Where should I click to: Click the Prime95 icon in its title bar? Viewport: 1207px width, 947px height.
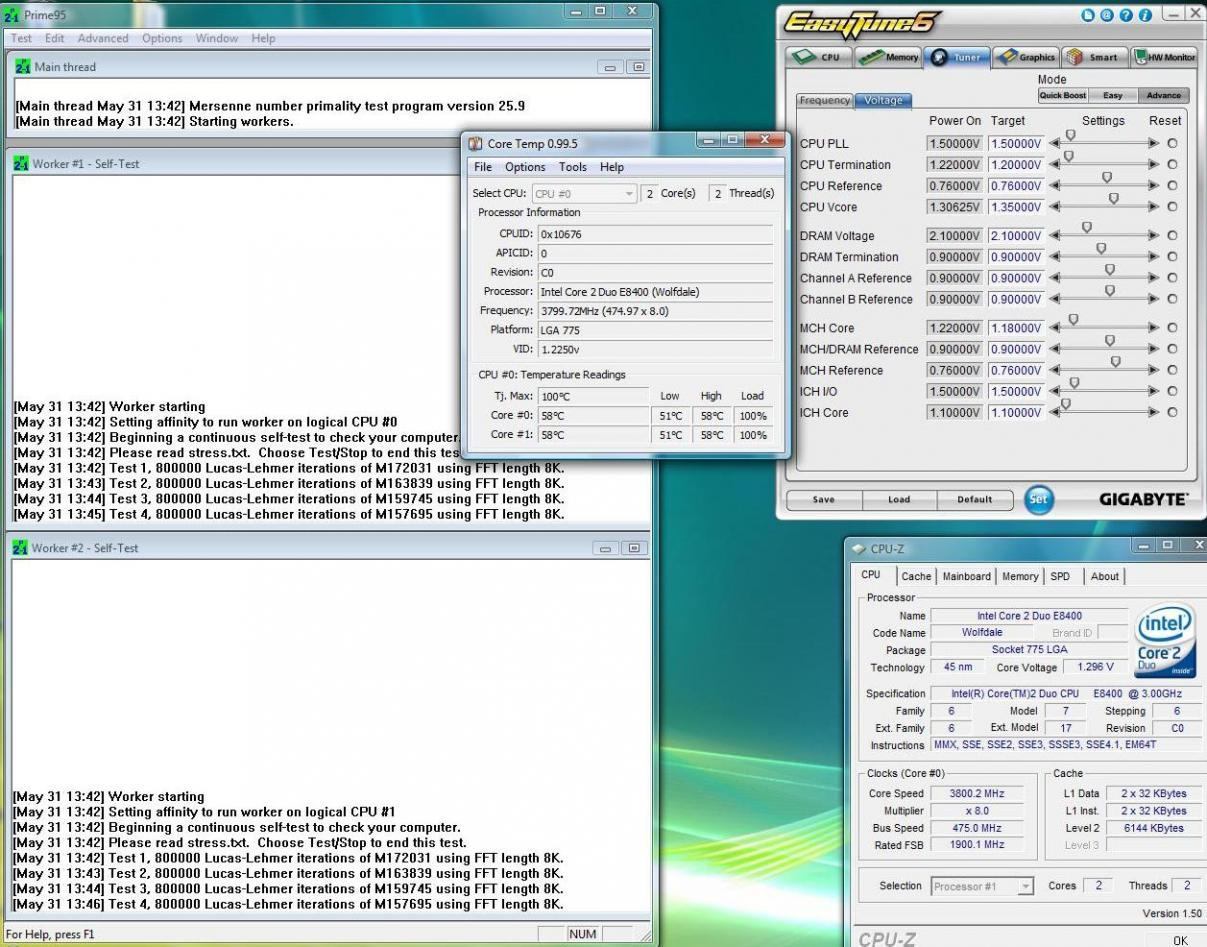tap(12, 15)
